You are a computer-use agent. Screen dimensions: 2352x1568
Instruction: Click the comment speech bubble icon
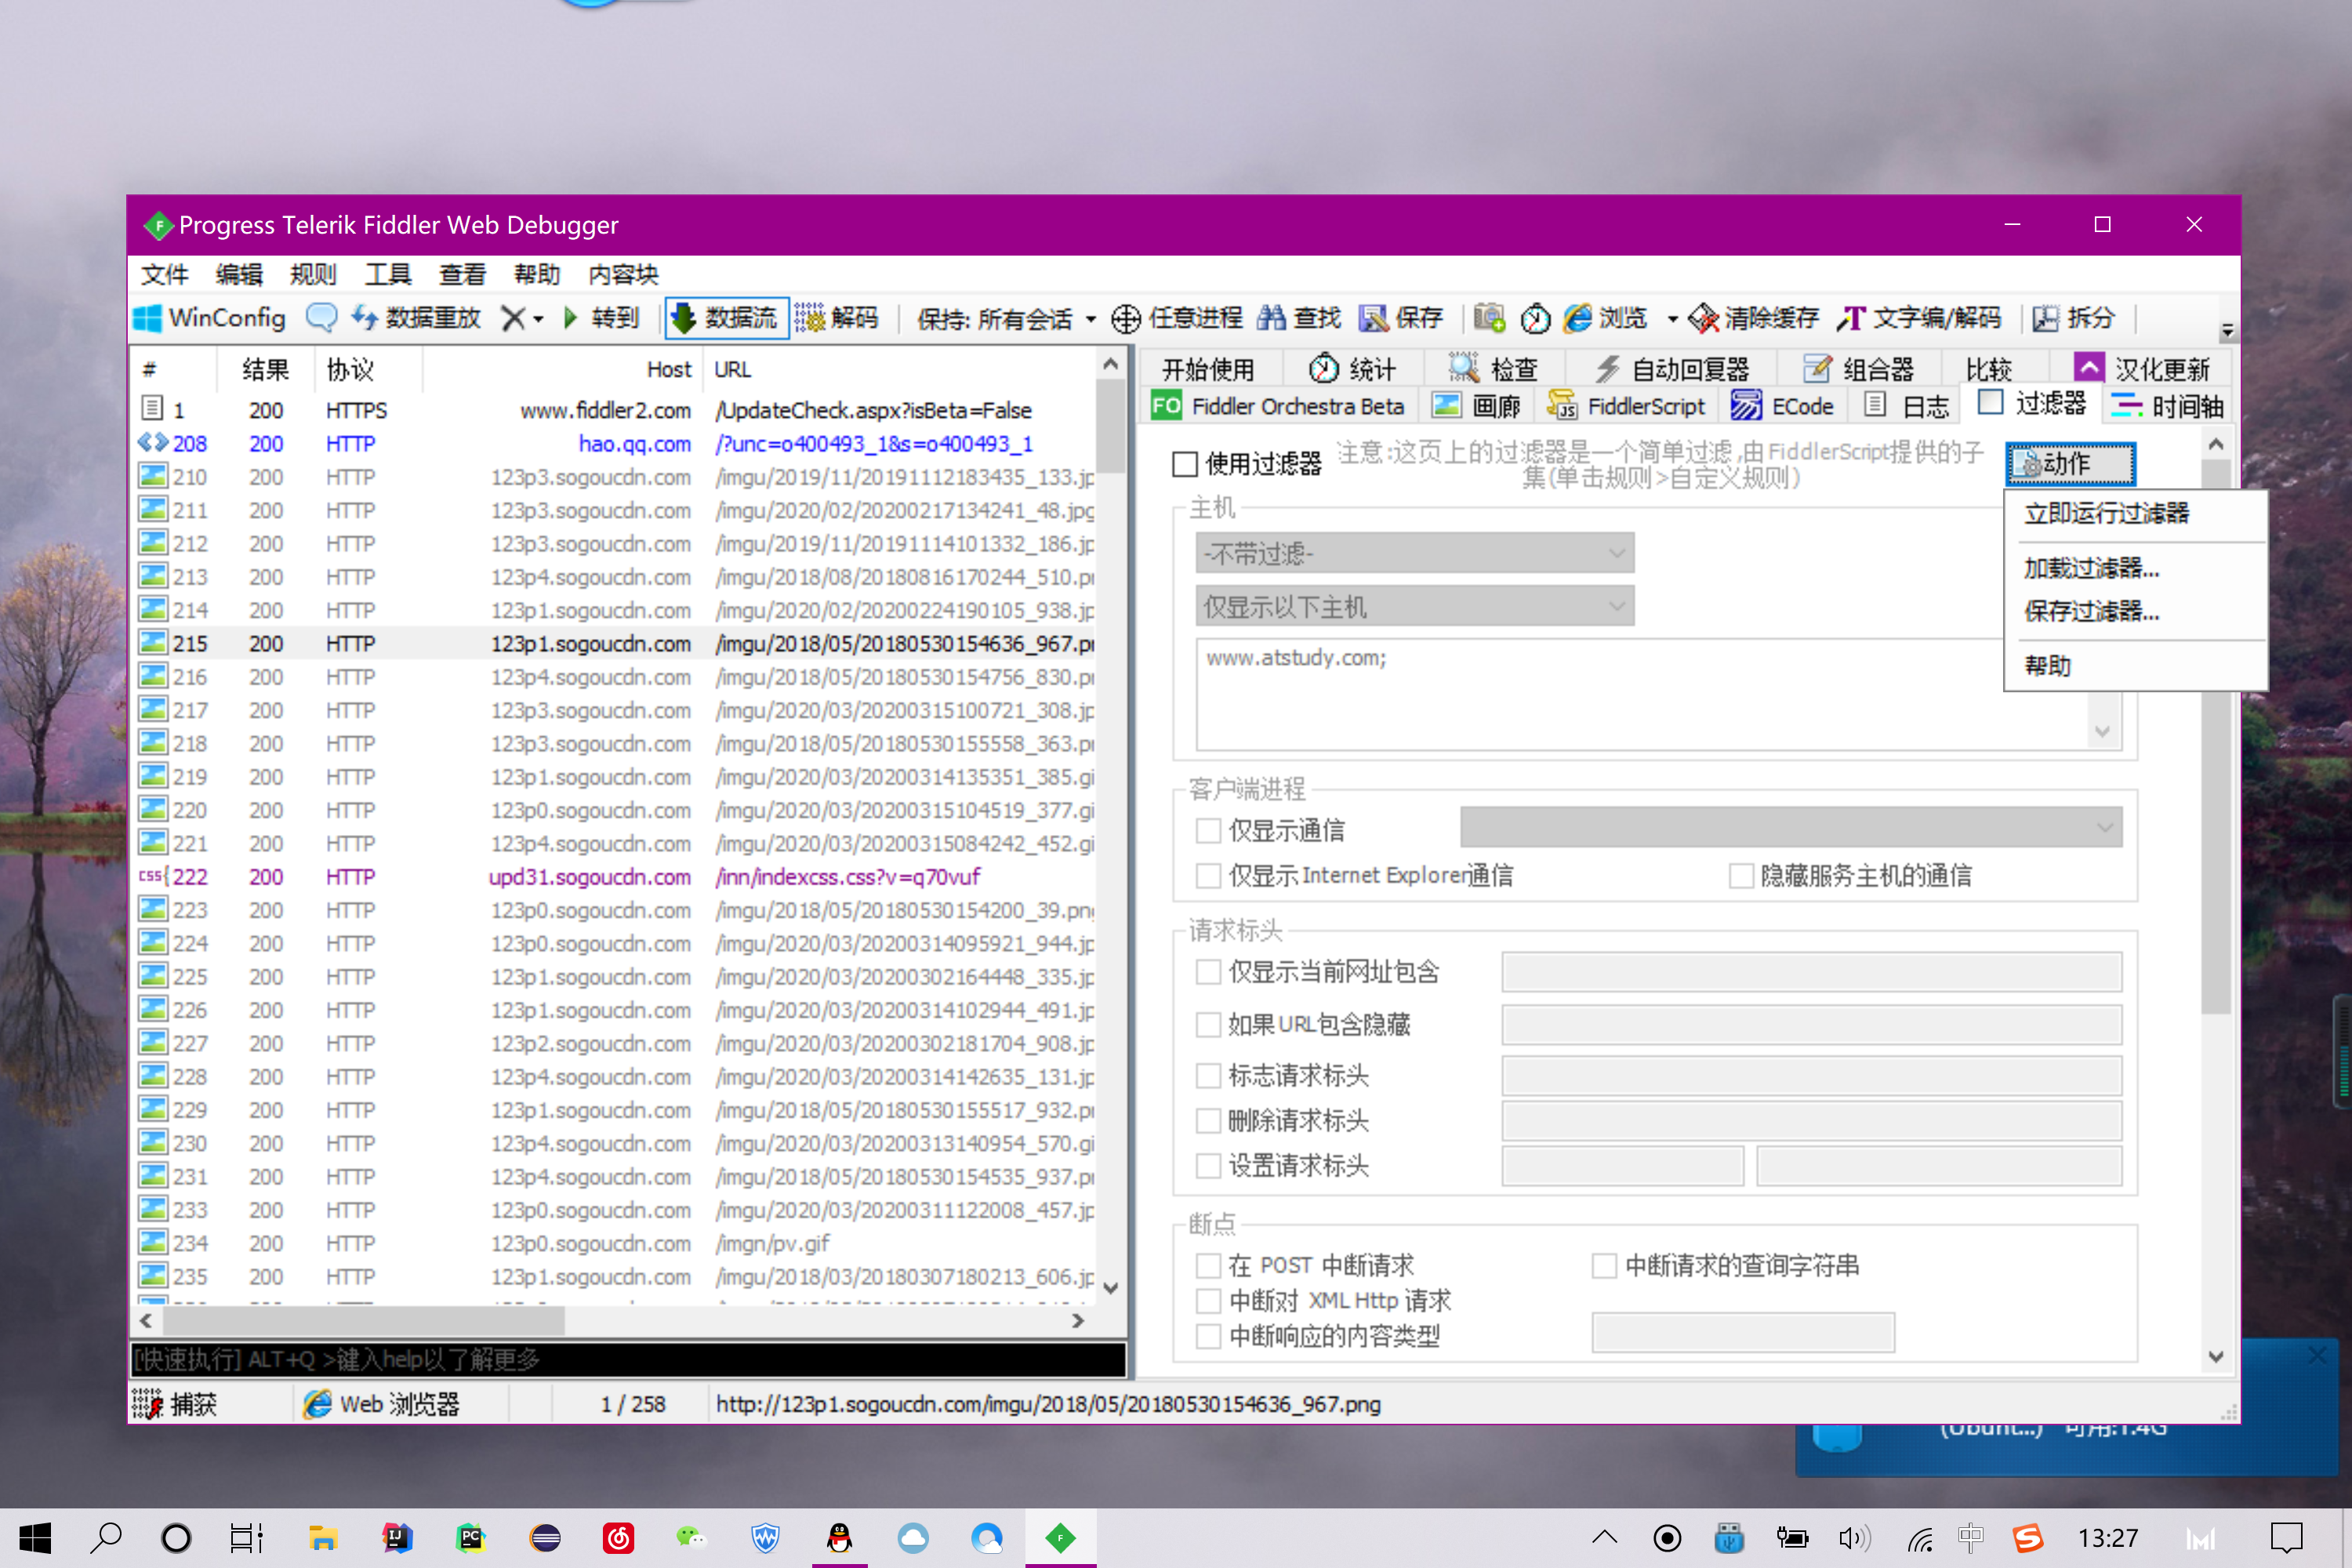(x=321, y=318)
